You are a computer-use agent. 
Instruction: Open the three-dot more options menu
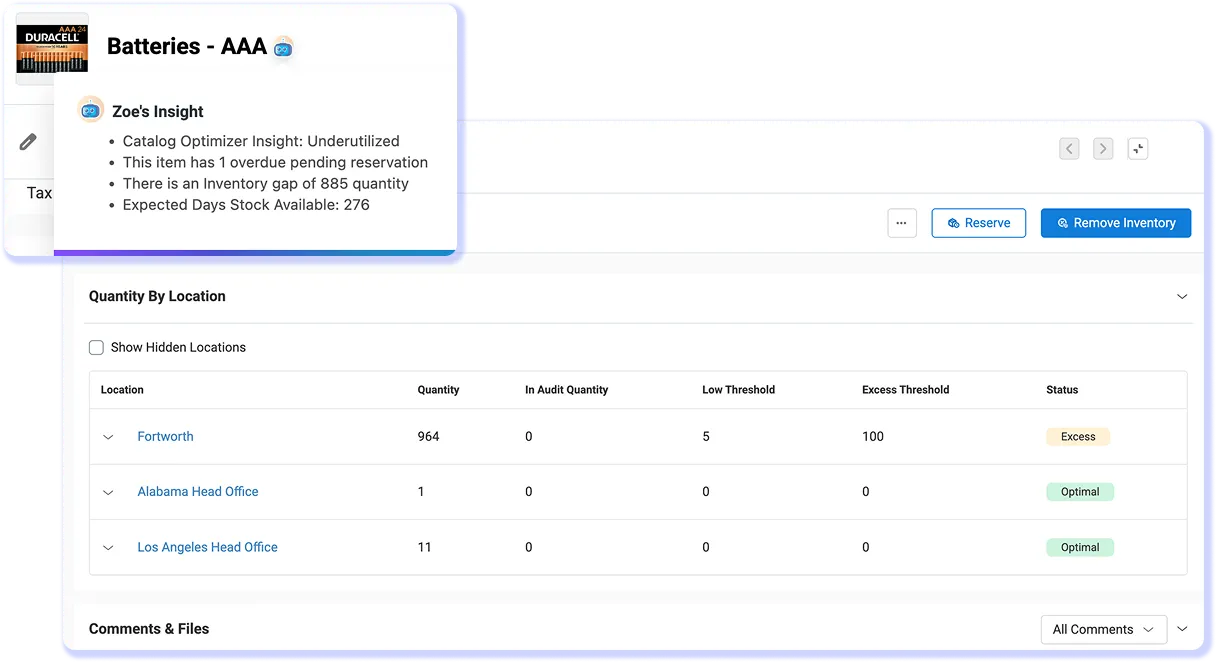point(902,223)
